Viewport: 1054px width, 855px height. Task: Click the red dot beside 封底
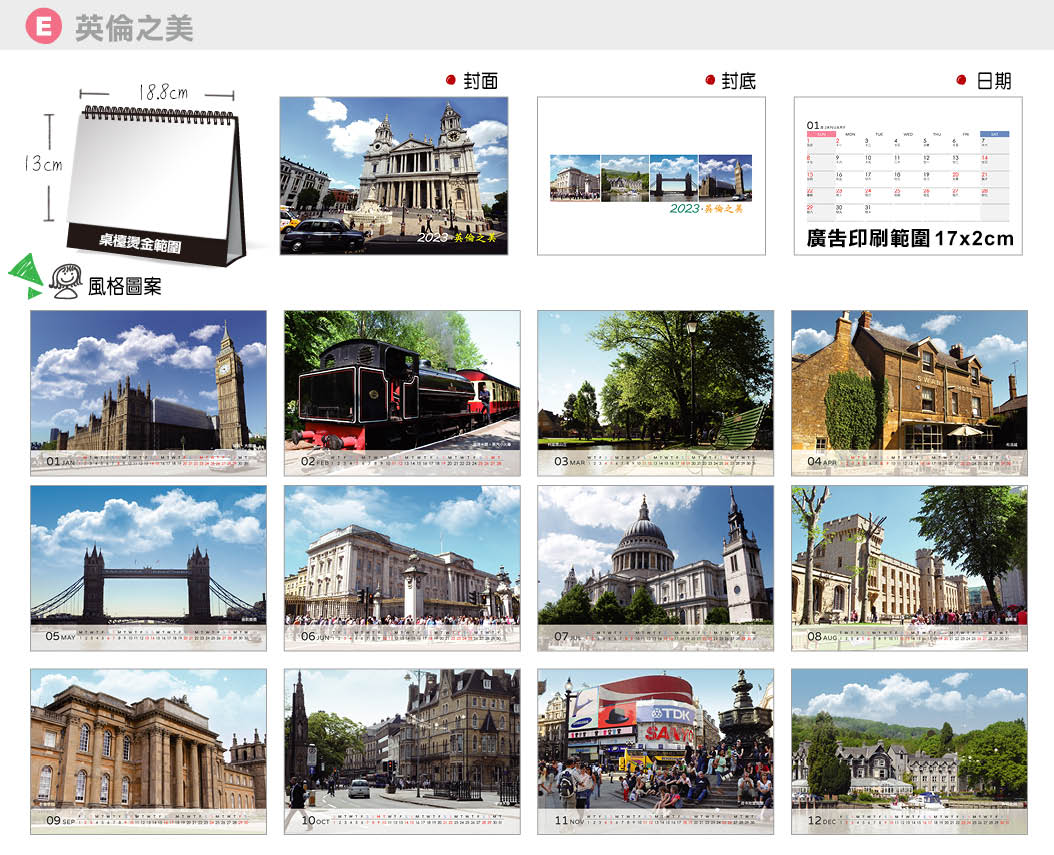point(710,80)
